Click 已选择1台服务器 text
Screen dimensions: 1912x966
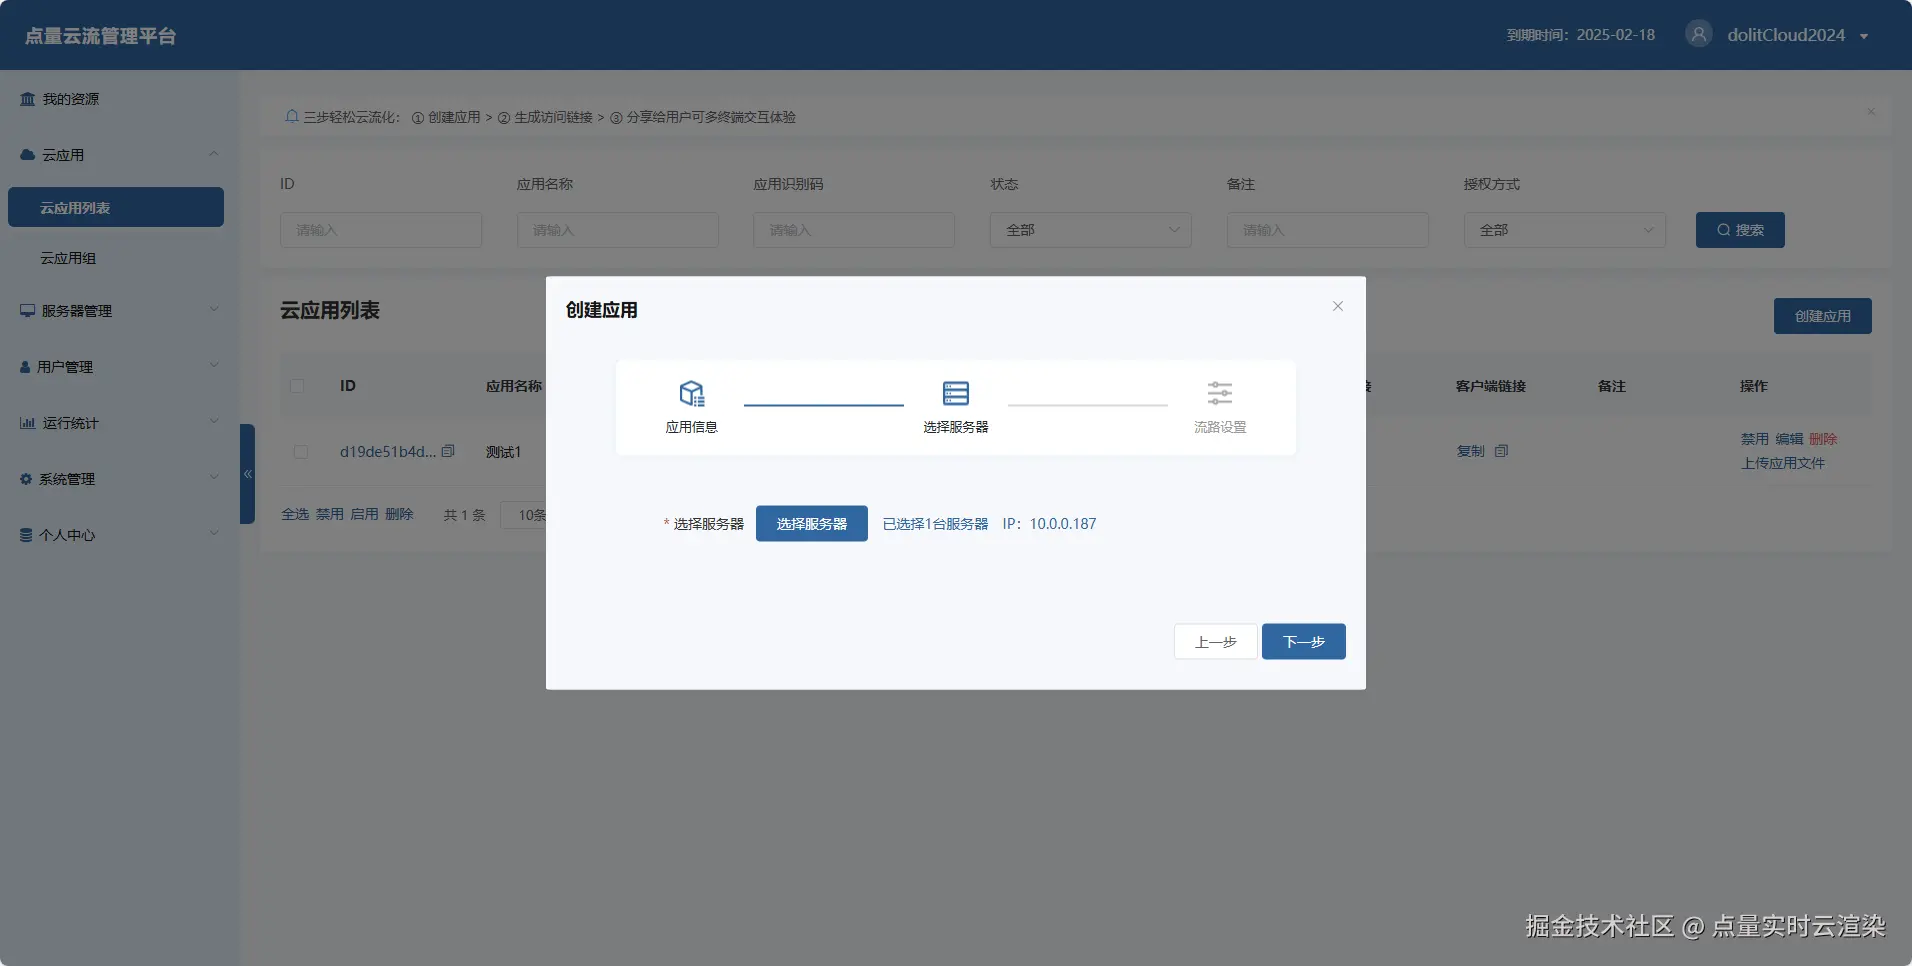(x=936, y=524)
